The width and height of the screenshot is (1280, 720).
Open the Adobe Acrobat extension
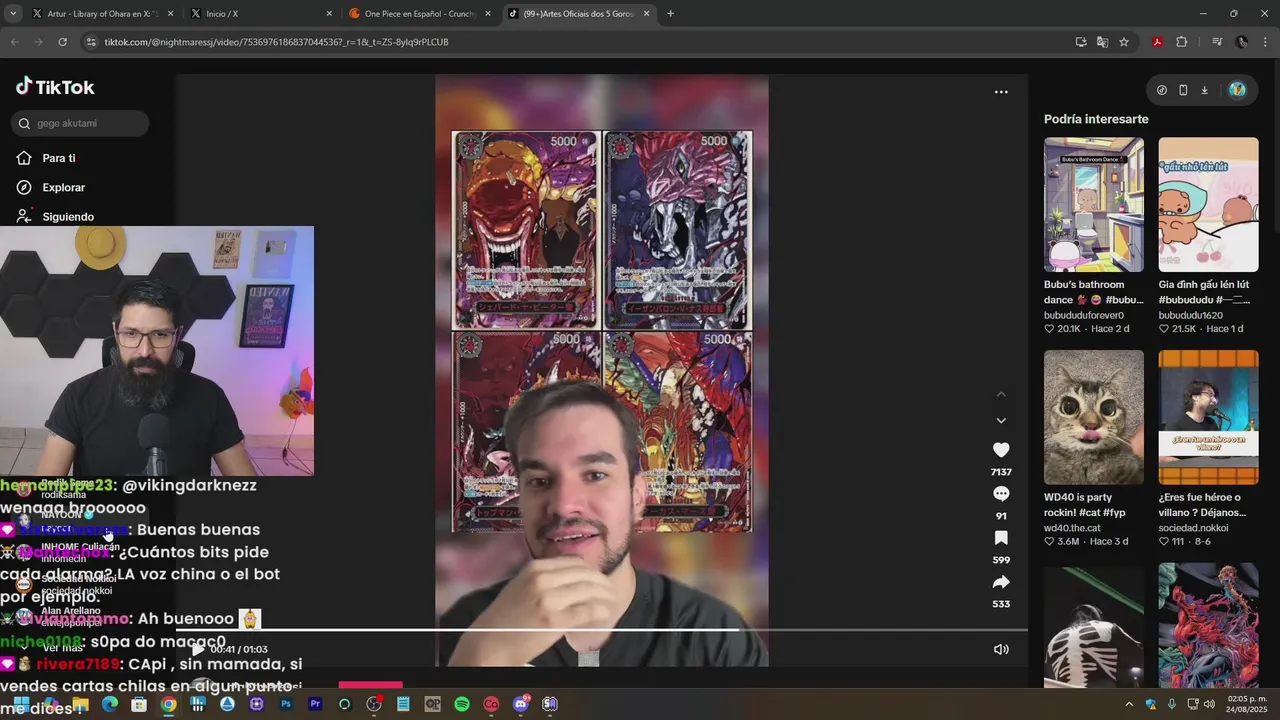1157,42
